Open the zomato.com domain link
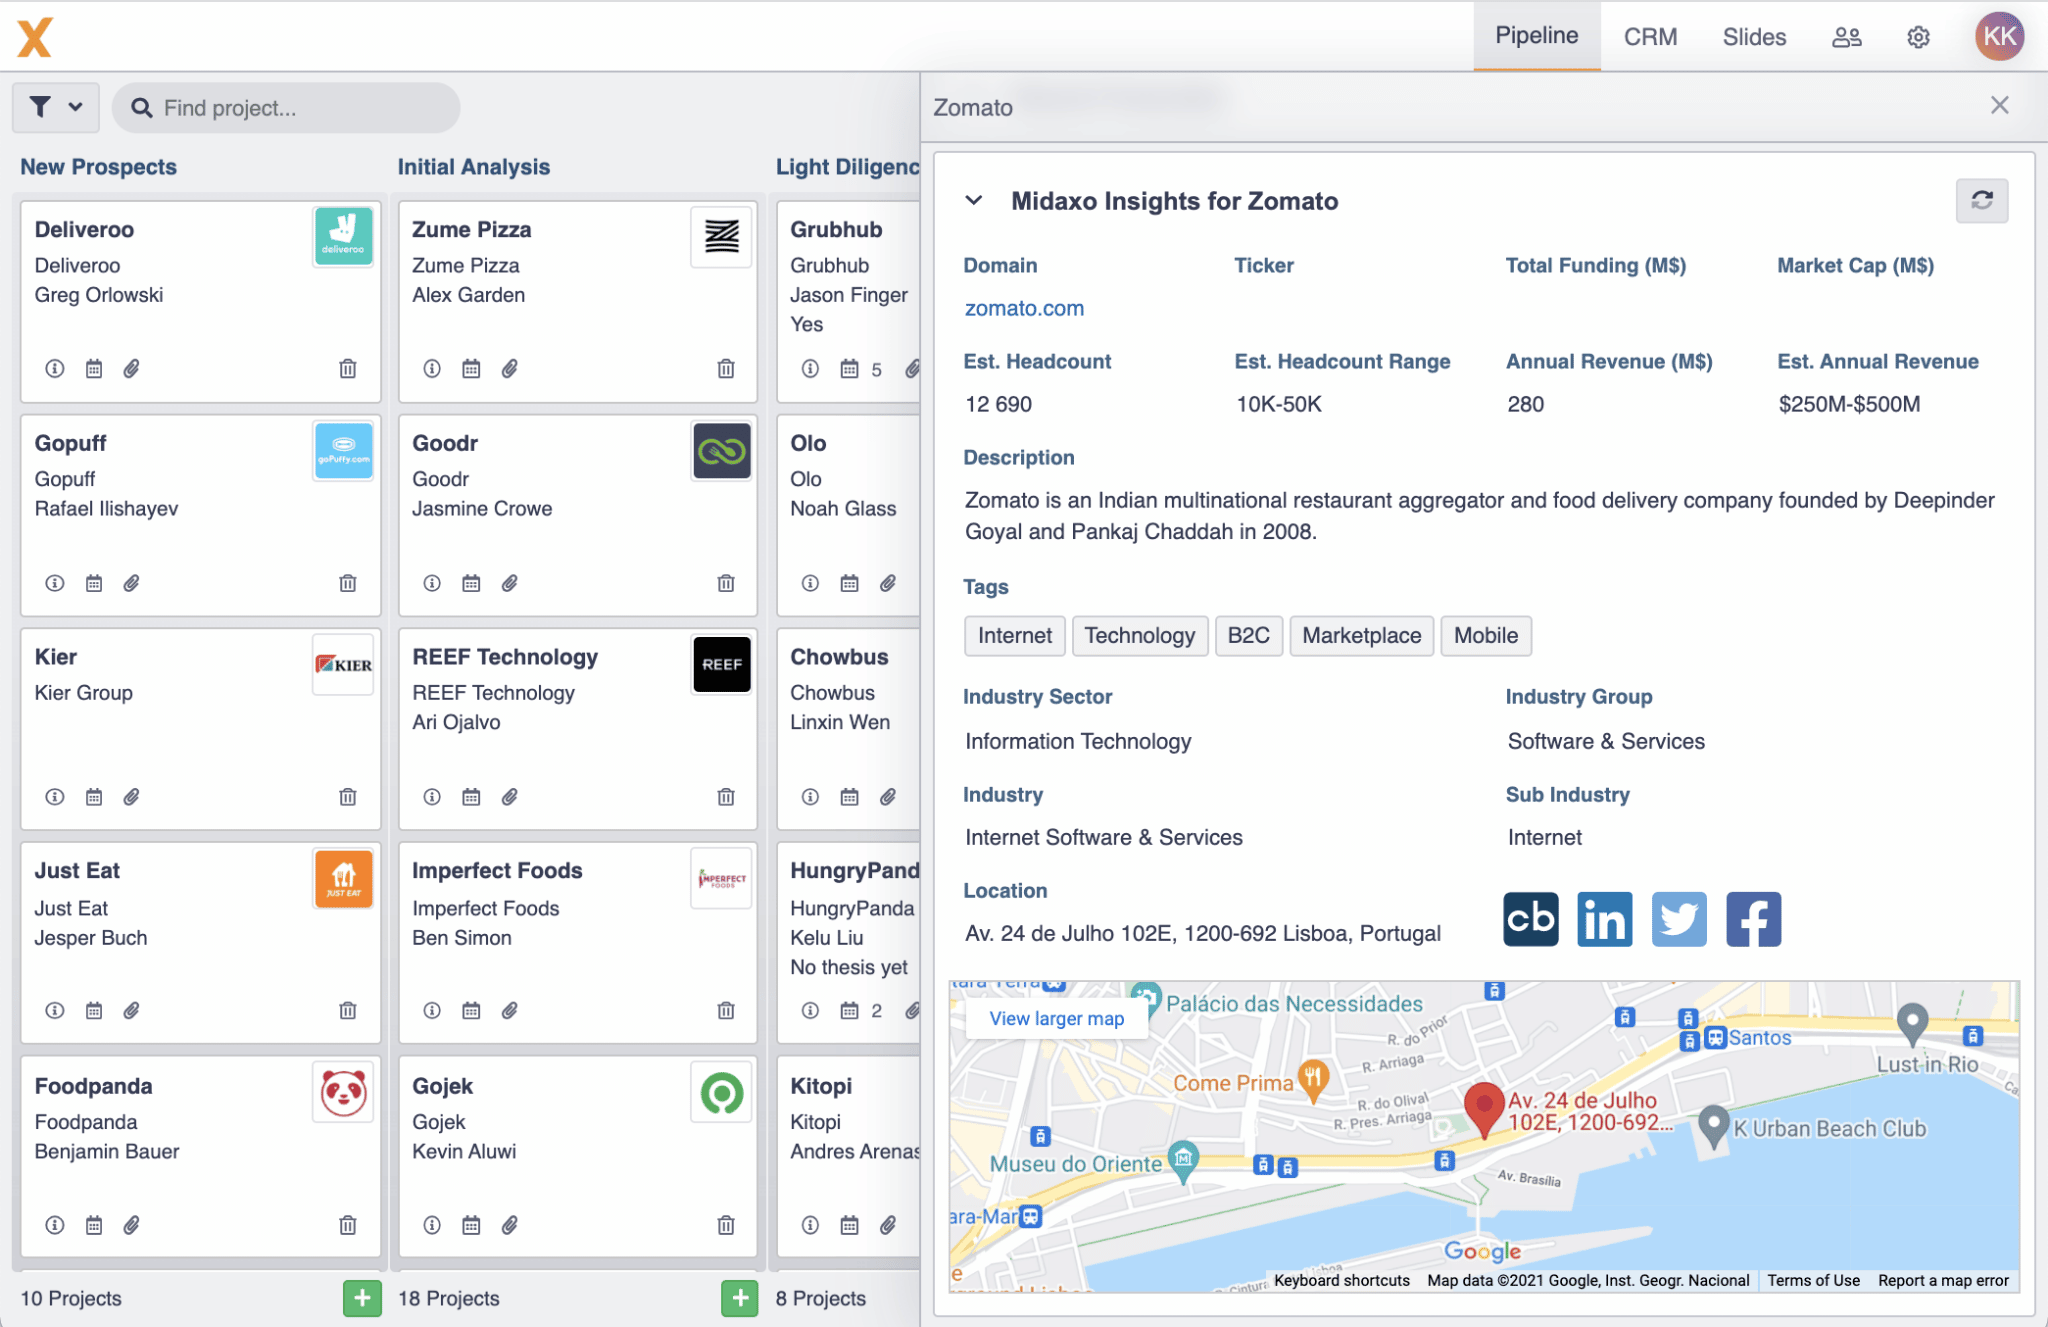Image resolution: width=2048 pixels, height=1327 pixels. click(x=1024, y=308)
